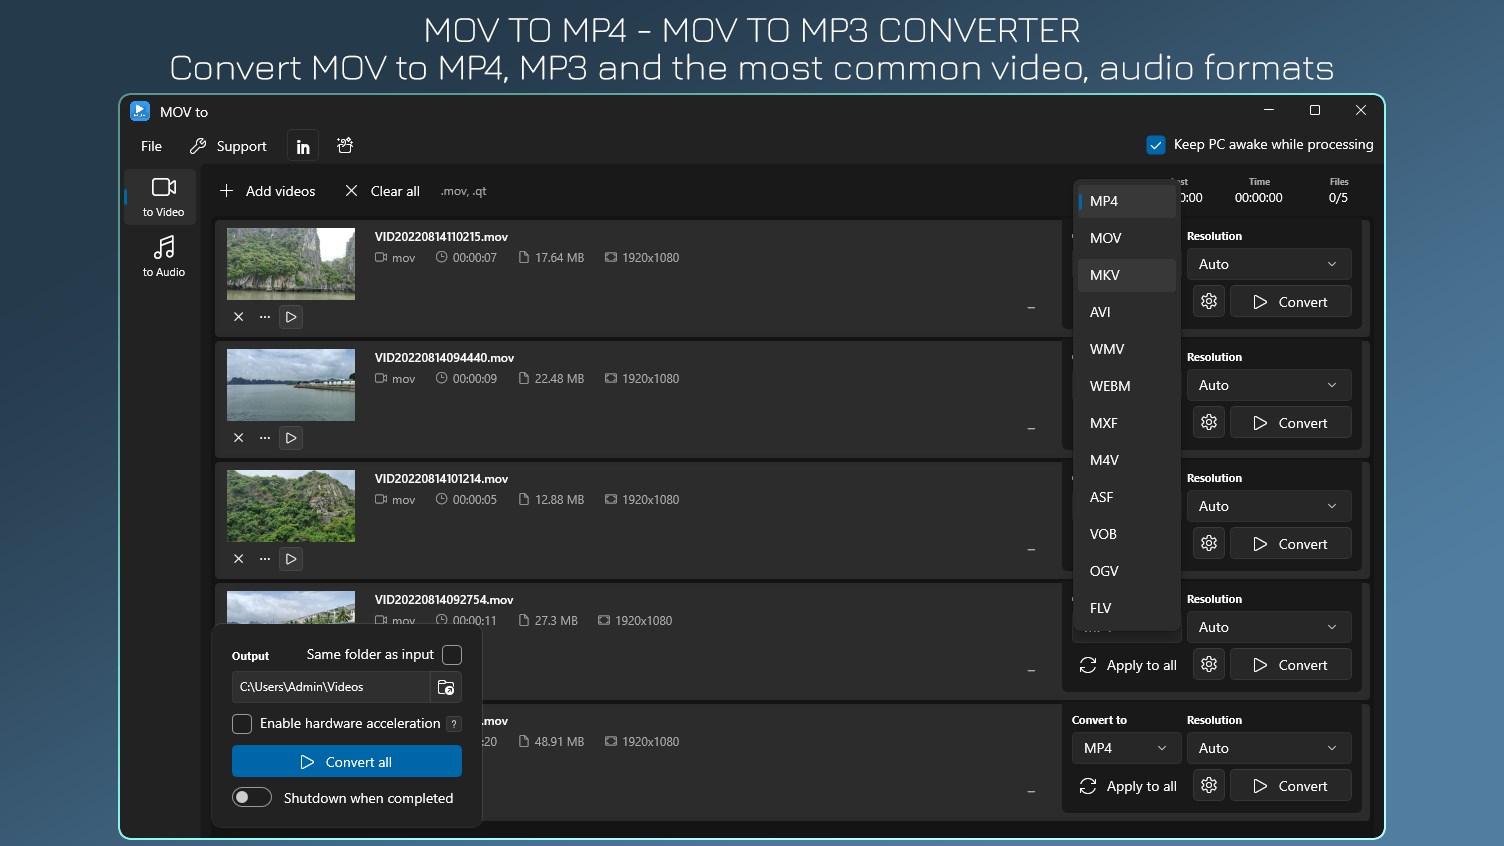1504x846 pixels.
Task: Preview VID20220814110215.mov using its play icon
Action: click(x=291, y=317)
